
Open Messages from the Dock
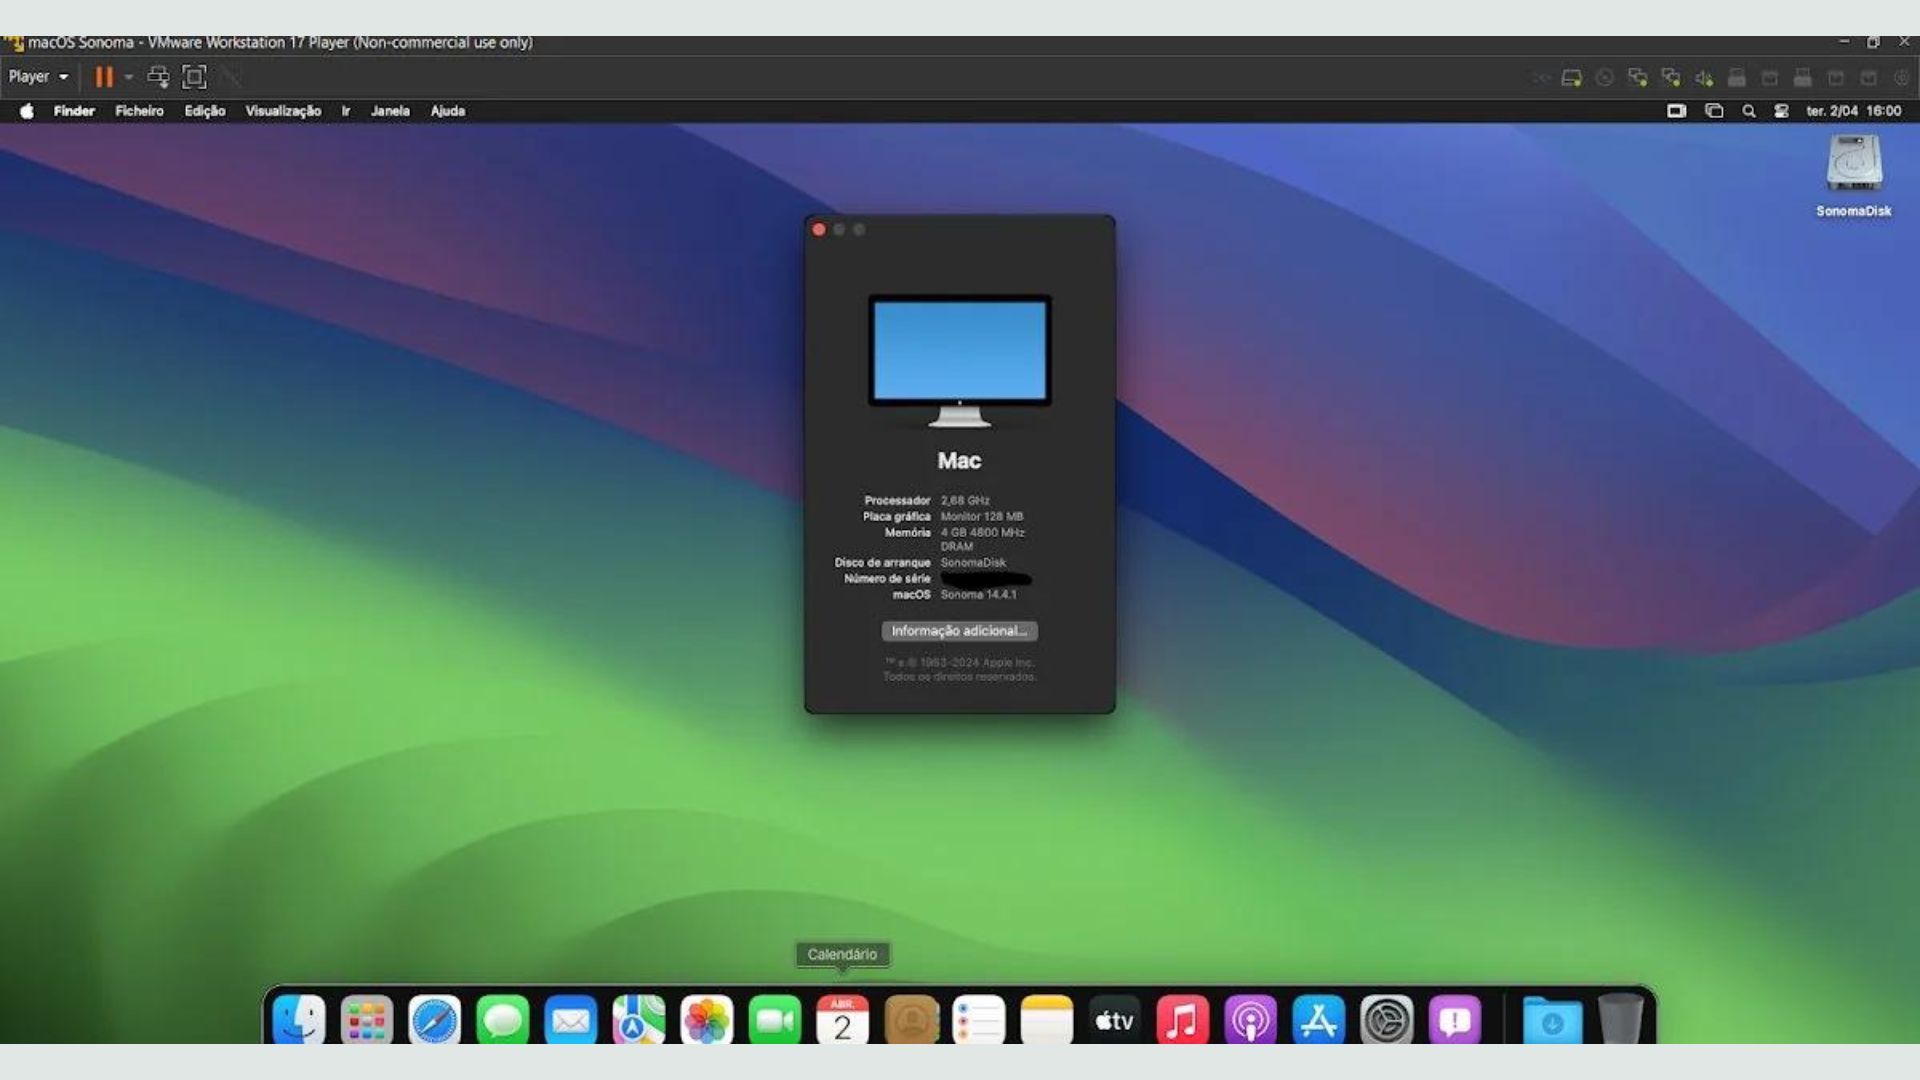coord(502,1020)
